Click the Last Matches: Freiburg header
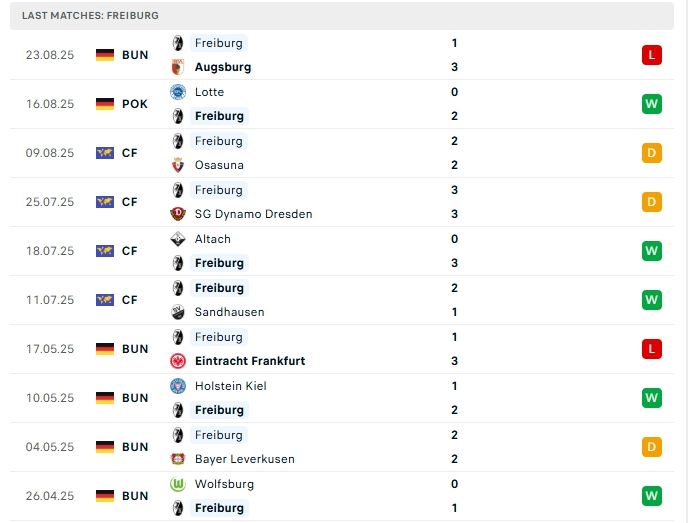The width and height of the screenshot is (688, 523). tap(90, 16)
